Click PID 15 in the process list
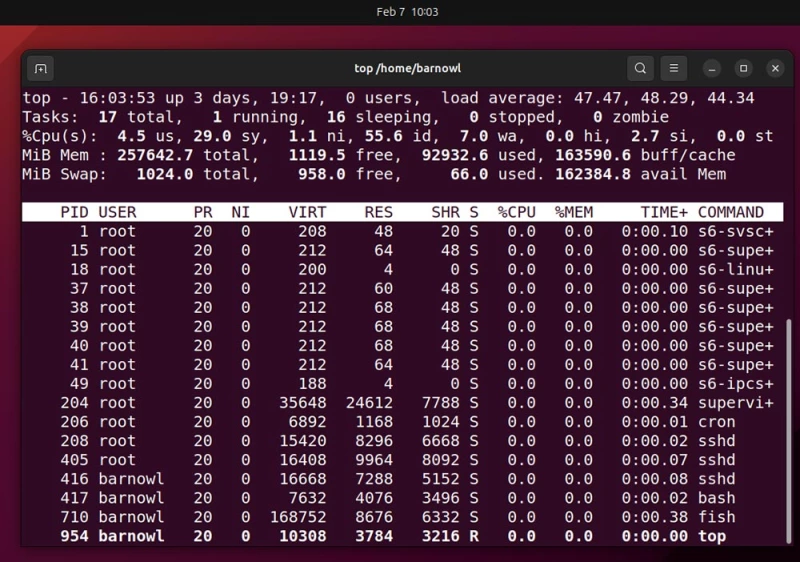The height and width of the screenshot is (562, 800). [79, 250]
